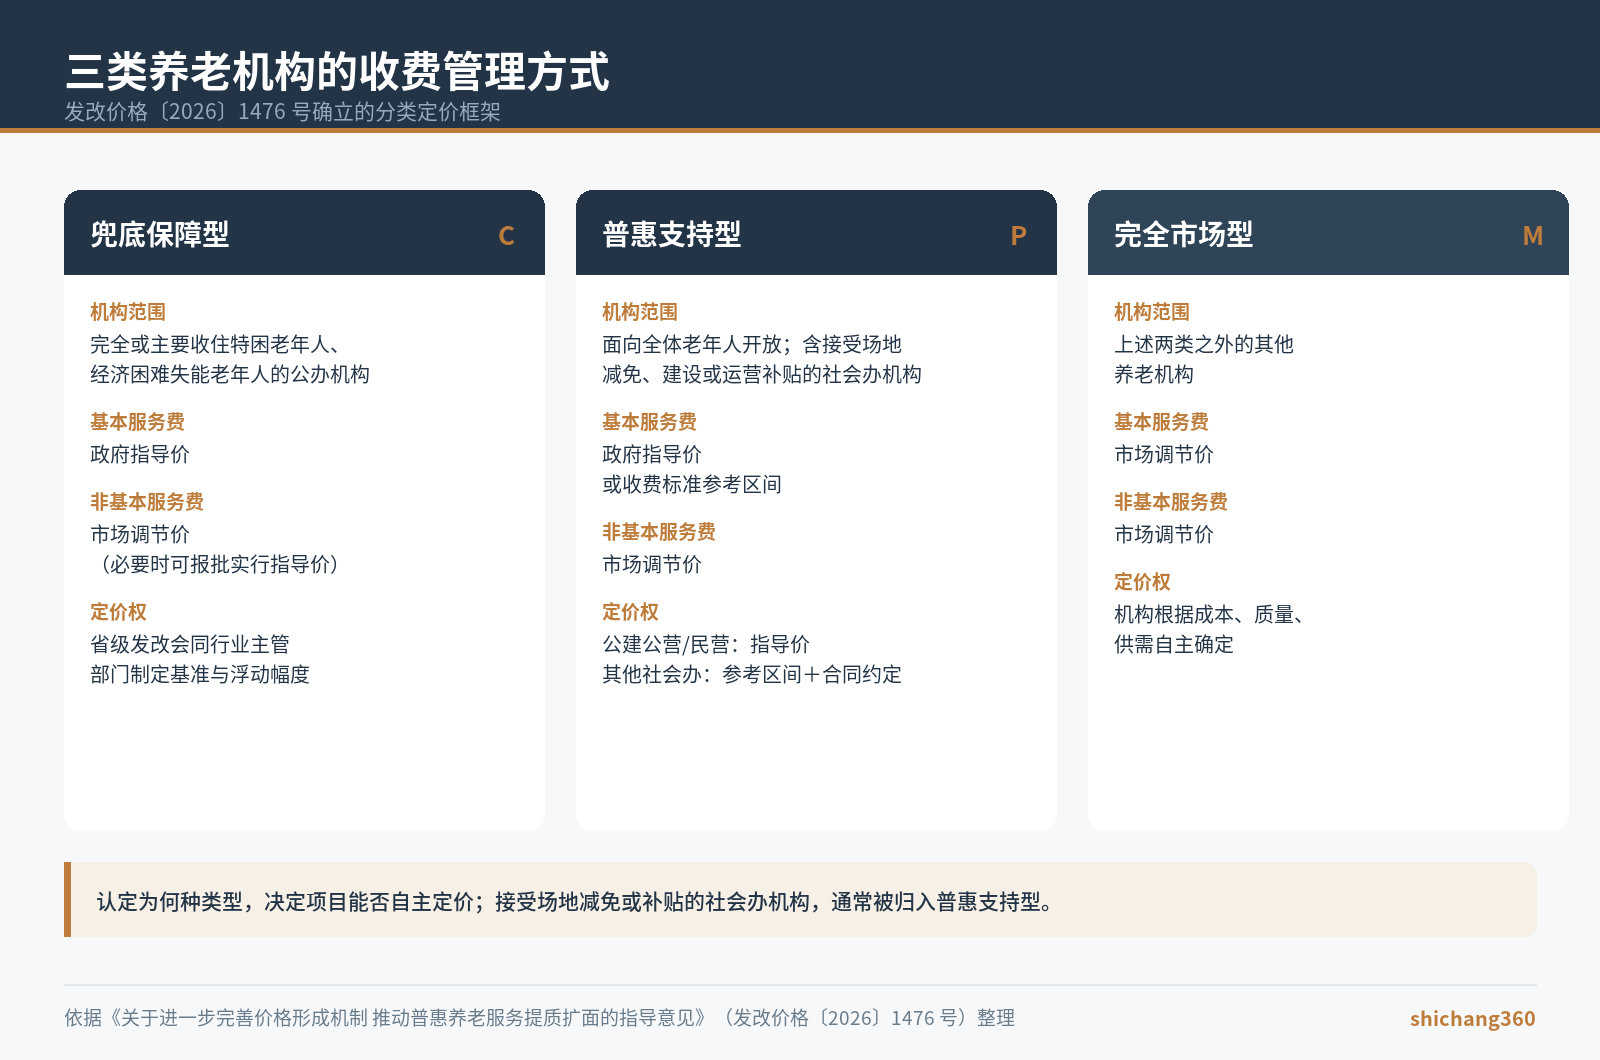Image resolution: width=1600 pixels, height=1060 pixels.
Task: Click 定价权 label in 兜底保障型 card
Action: [x=118, y=612]
